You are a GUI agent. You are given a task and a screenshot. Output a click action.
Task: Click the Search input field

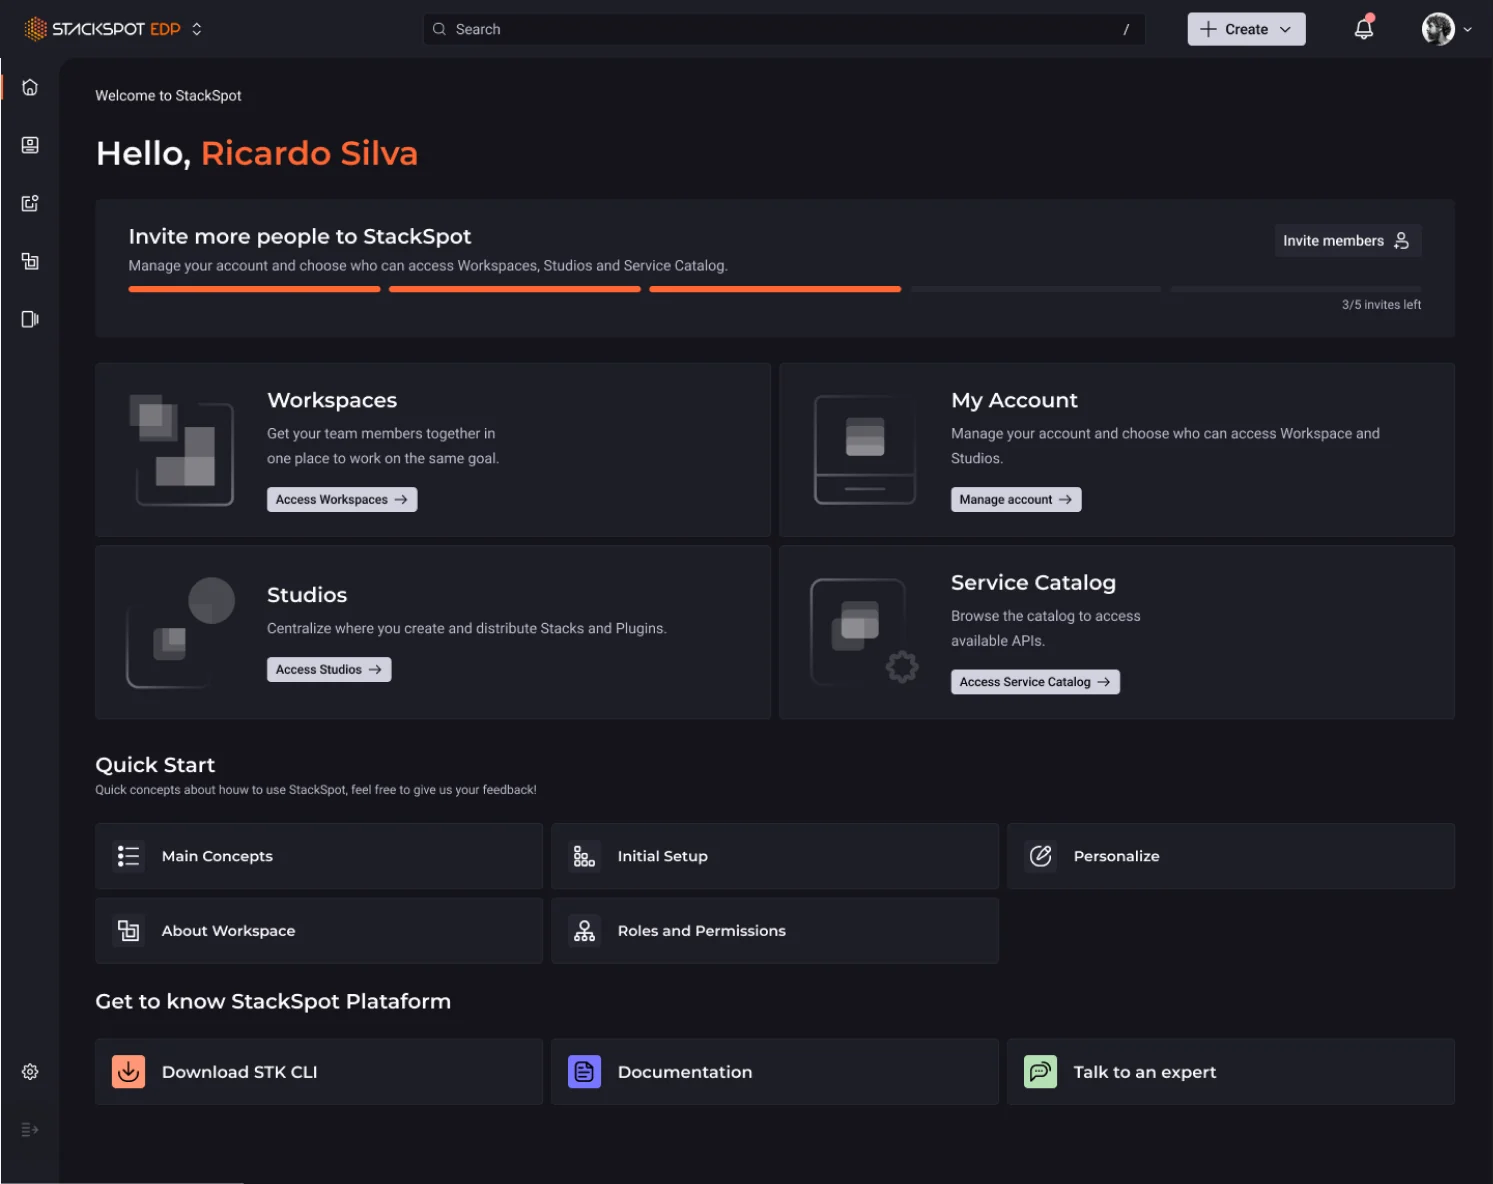click(784, 29)
